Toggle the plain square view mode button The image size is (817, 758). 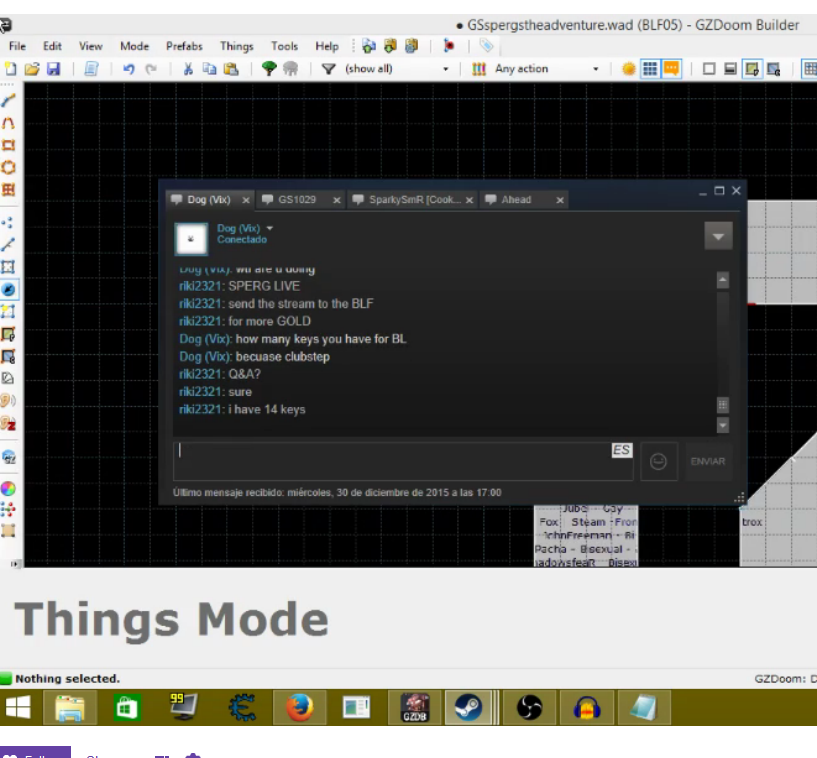click(x=709, y=69)
